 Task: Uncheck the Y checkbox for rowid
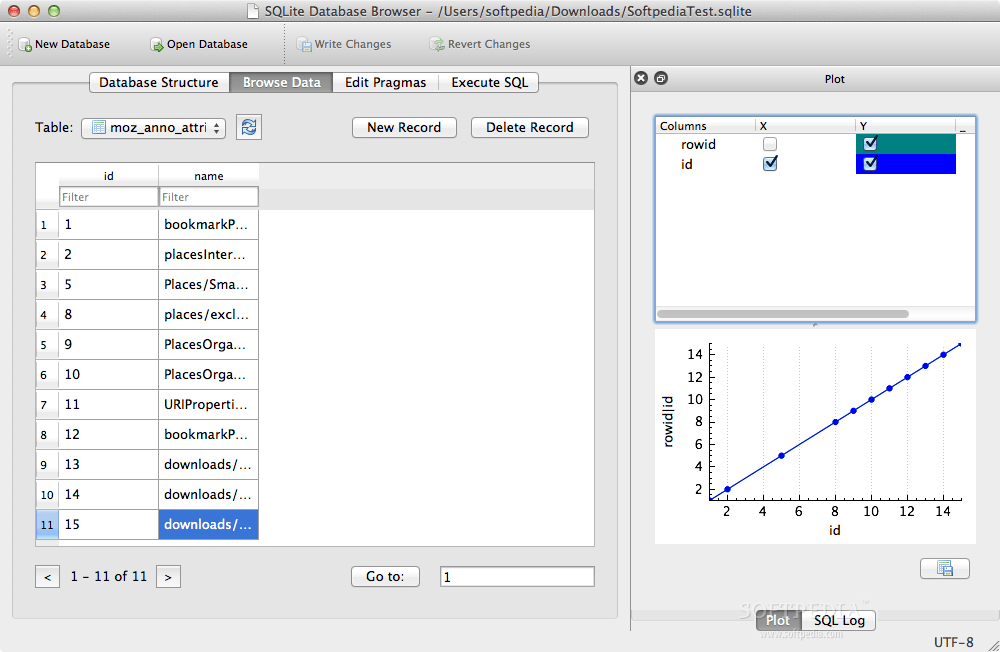coord(870,143)
